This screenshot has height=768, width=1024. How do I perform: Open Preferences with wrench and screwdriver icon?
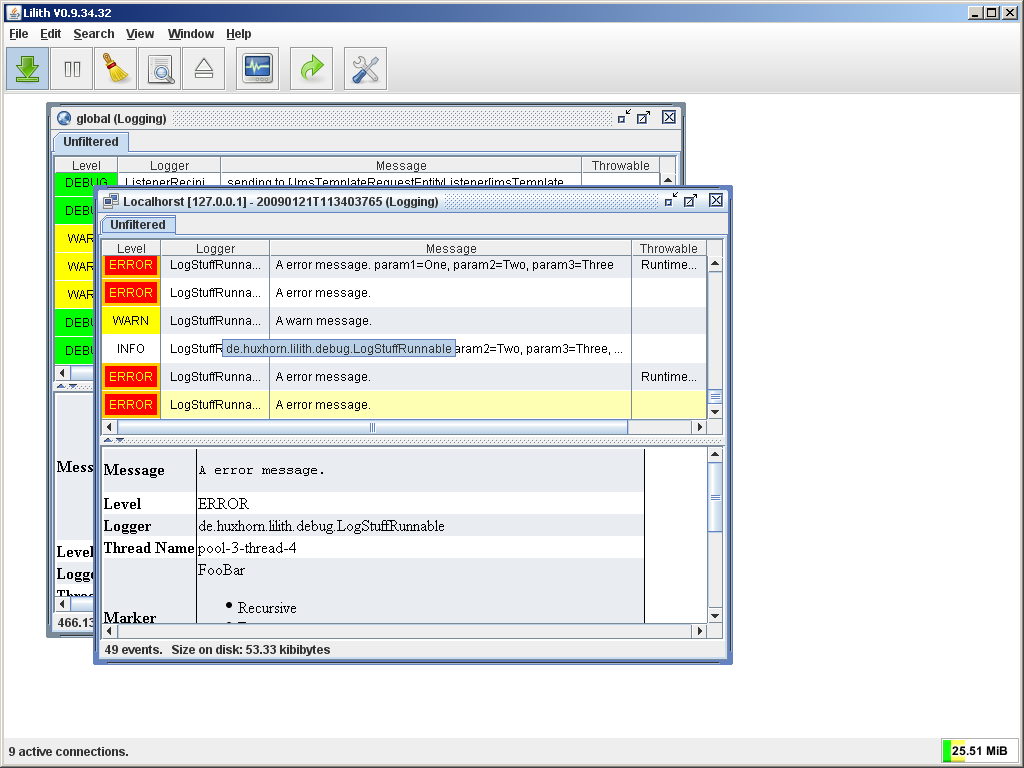366,69
